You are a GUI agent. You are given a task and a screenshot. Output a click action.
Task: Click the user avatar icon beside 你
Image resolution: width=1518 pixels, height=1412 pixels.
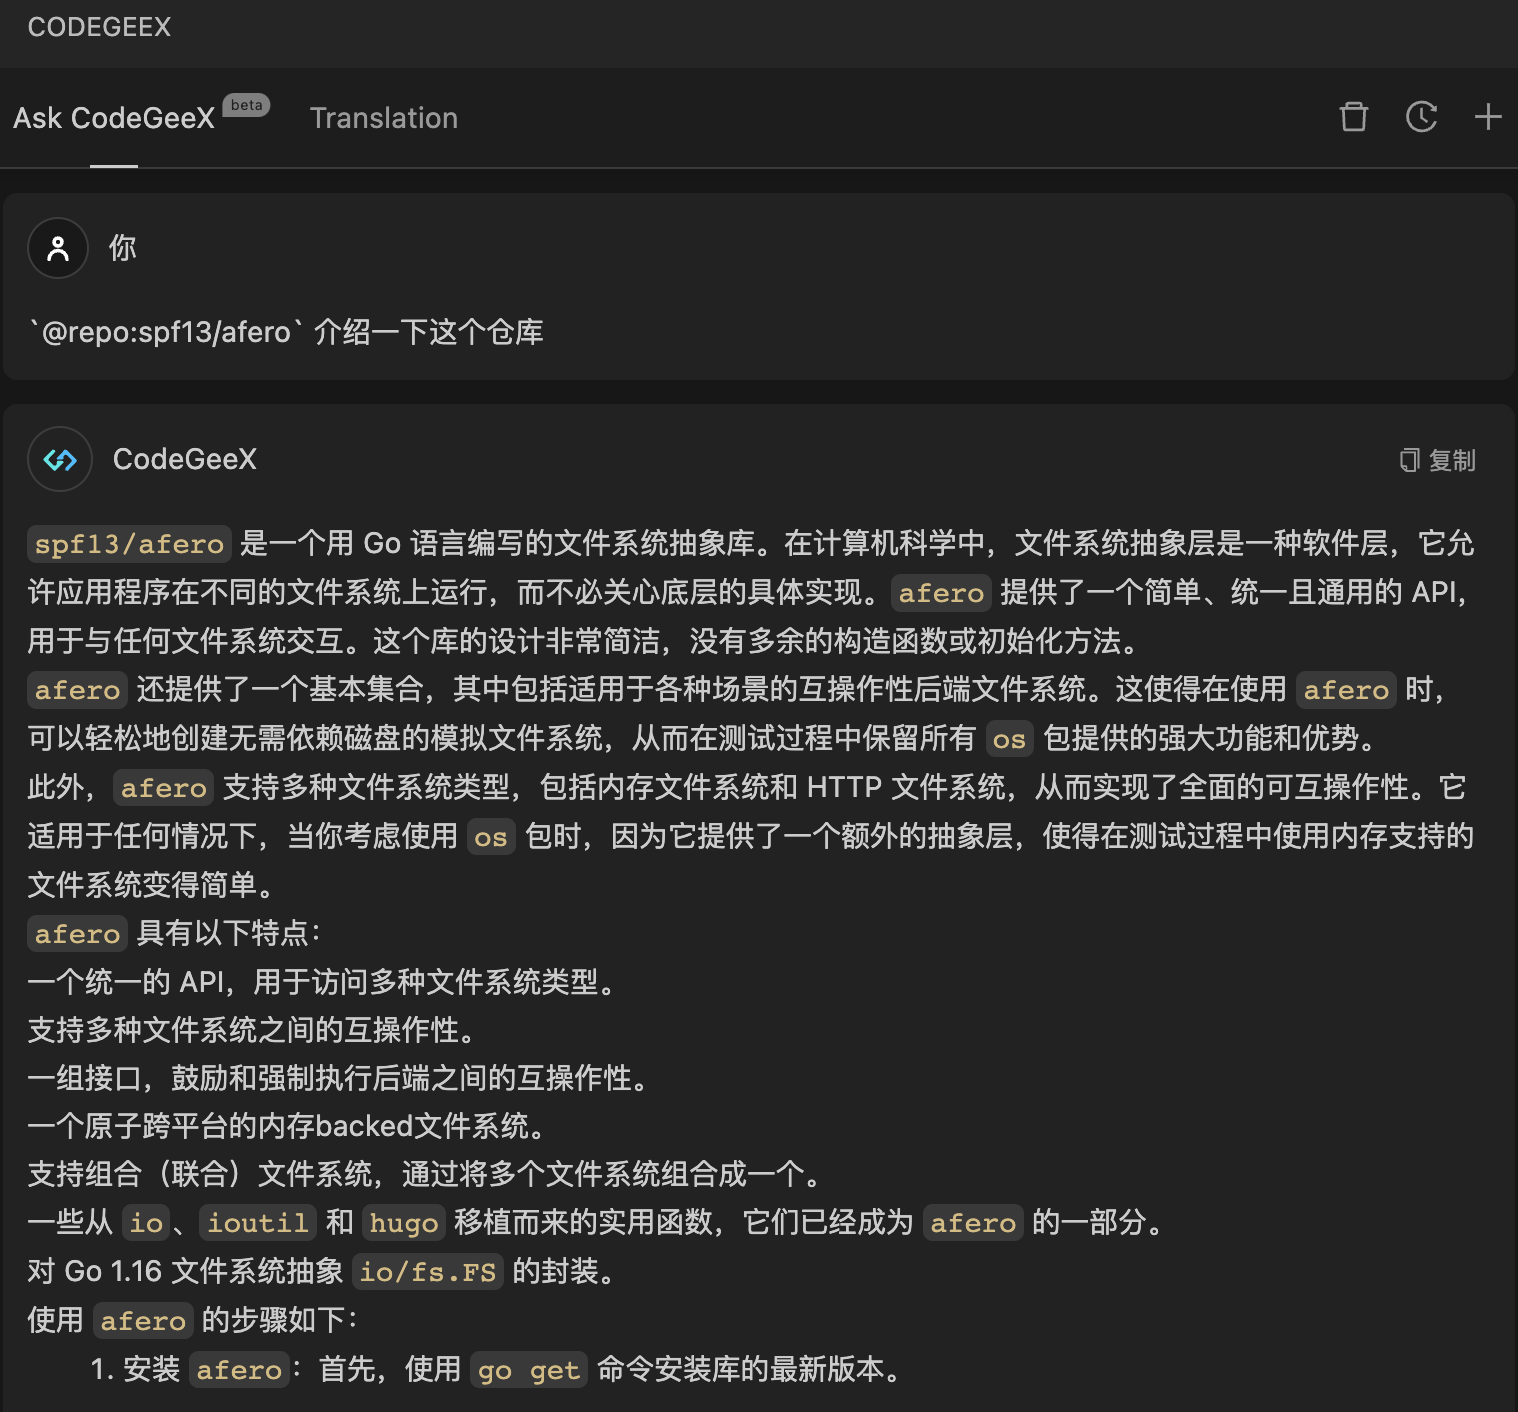(58, 248)
